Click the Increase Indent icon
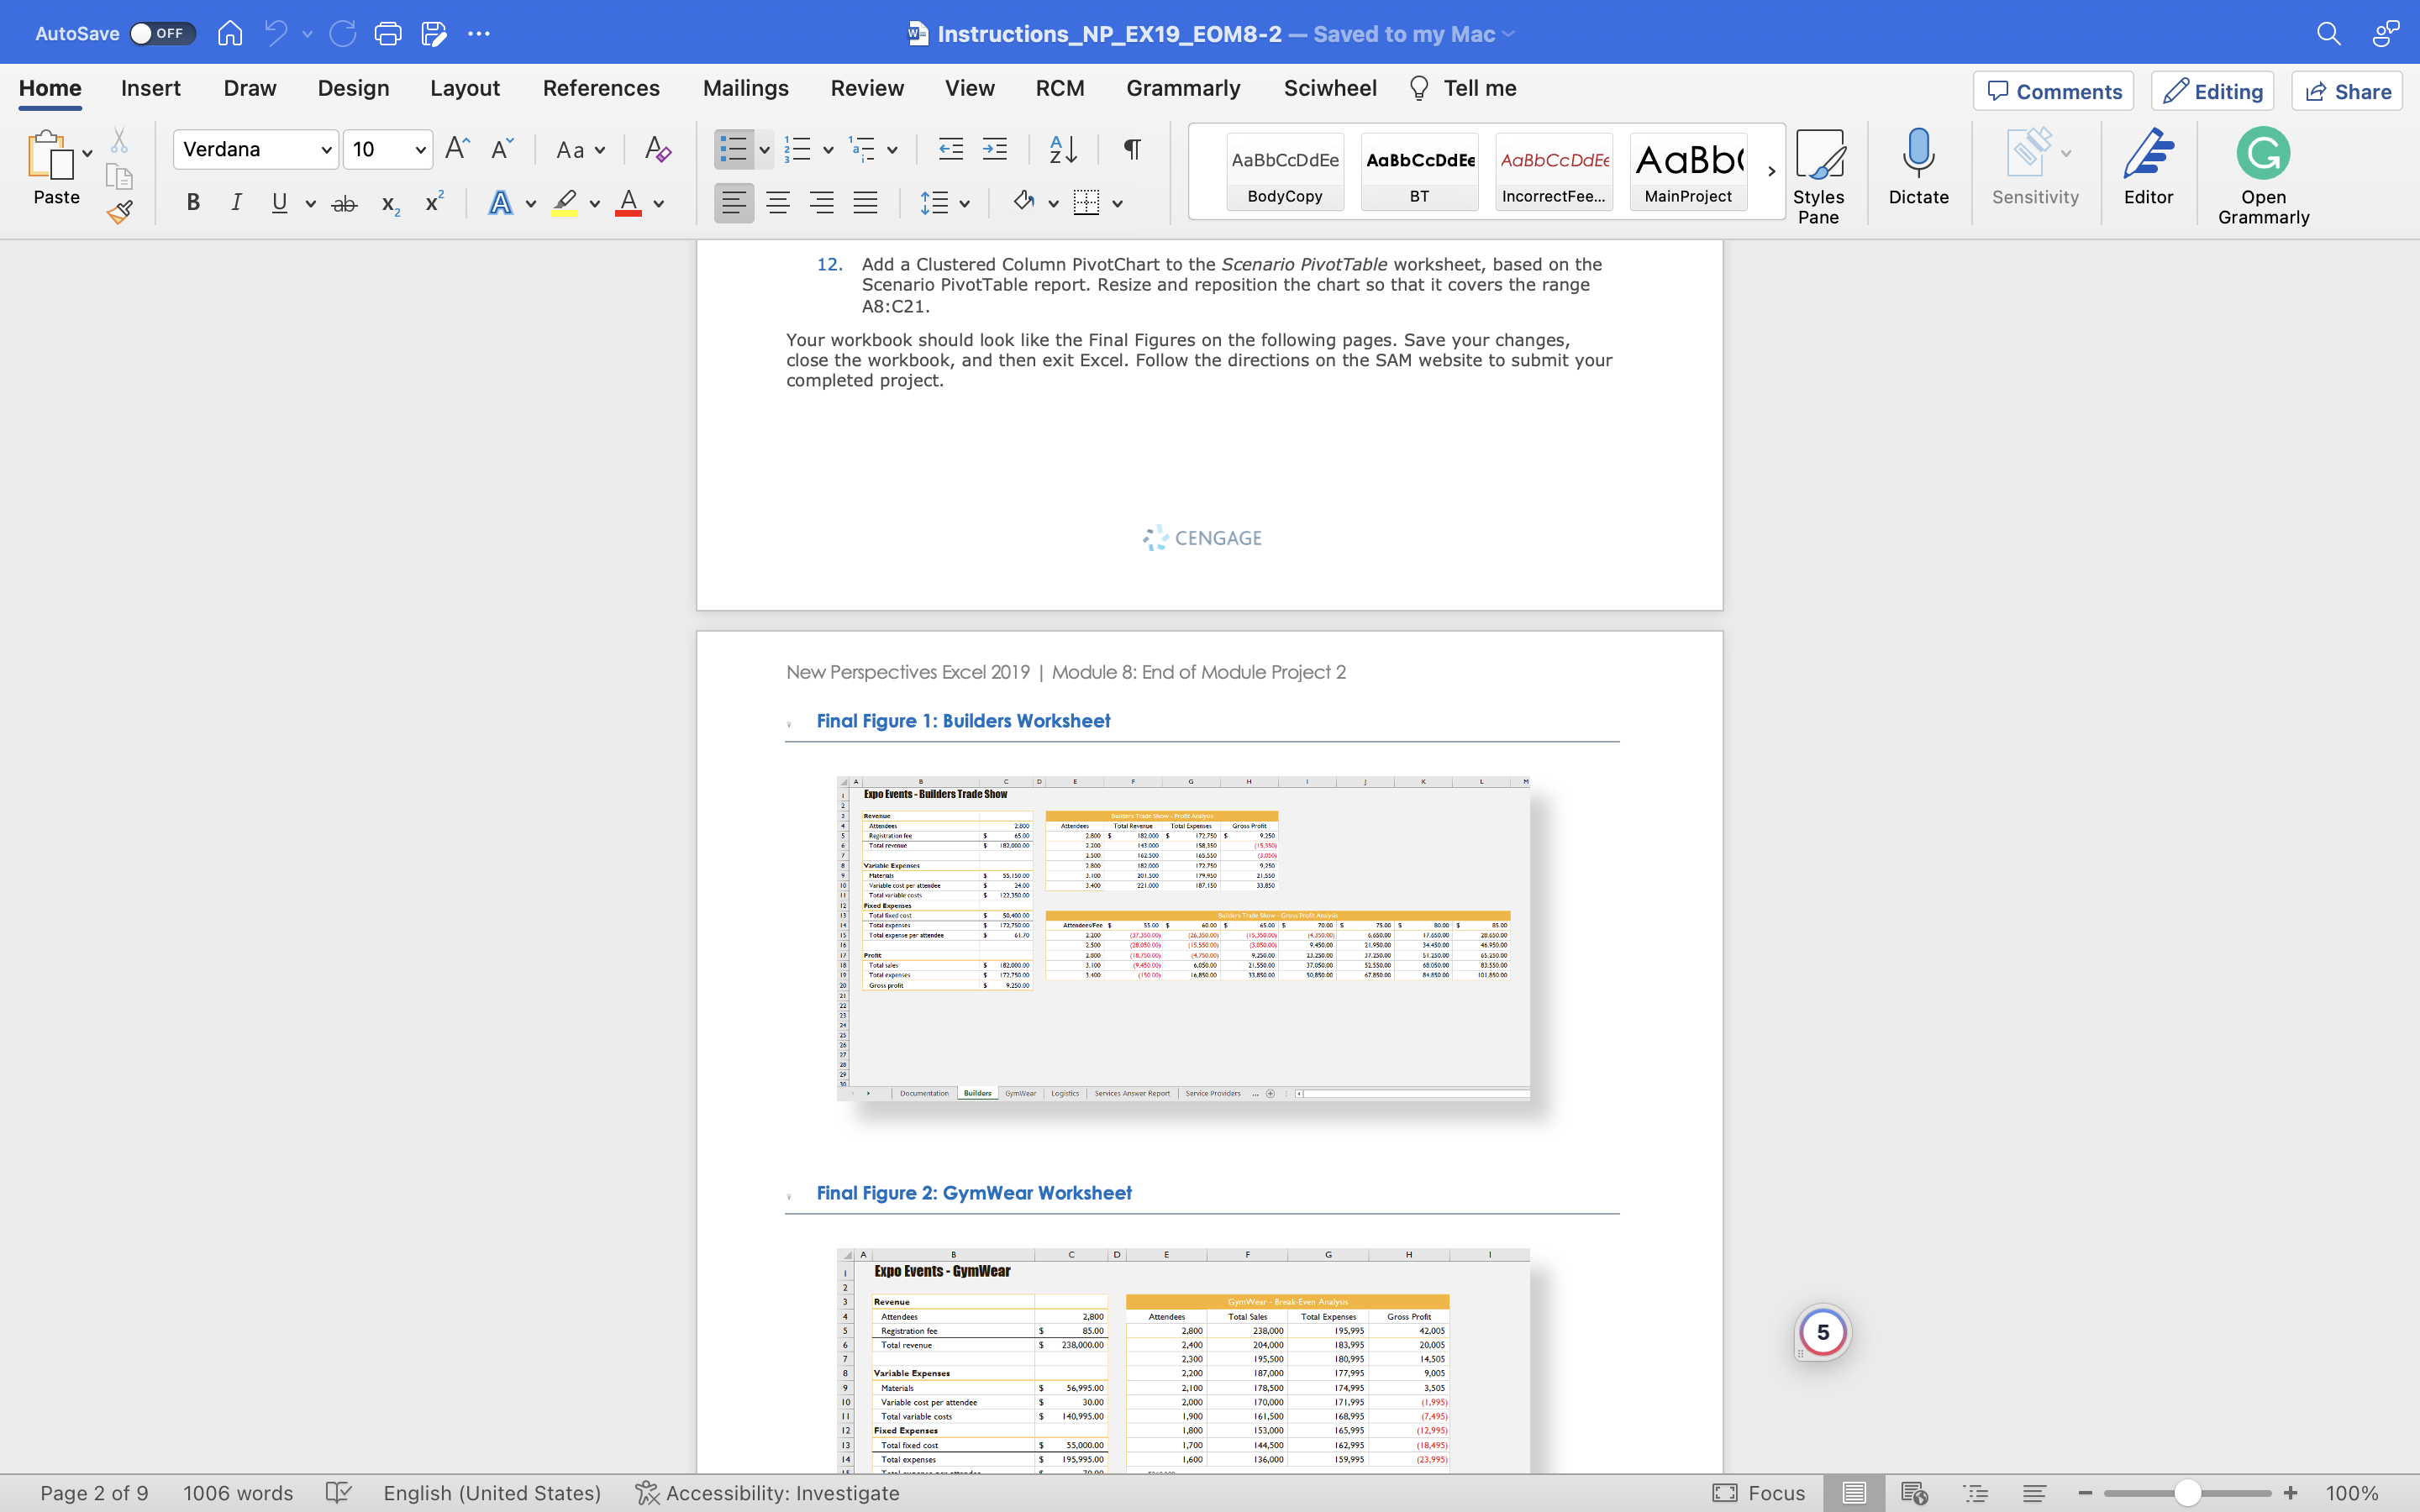 click(x=994, y=150)
